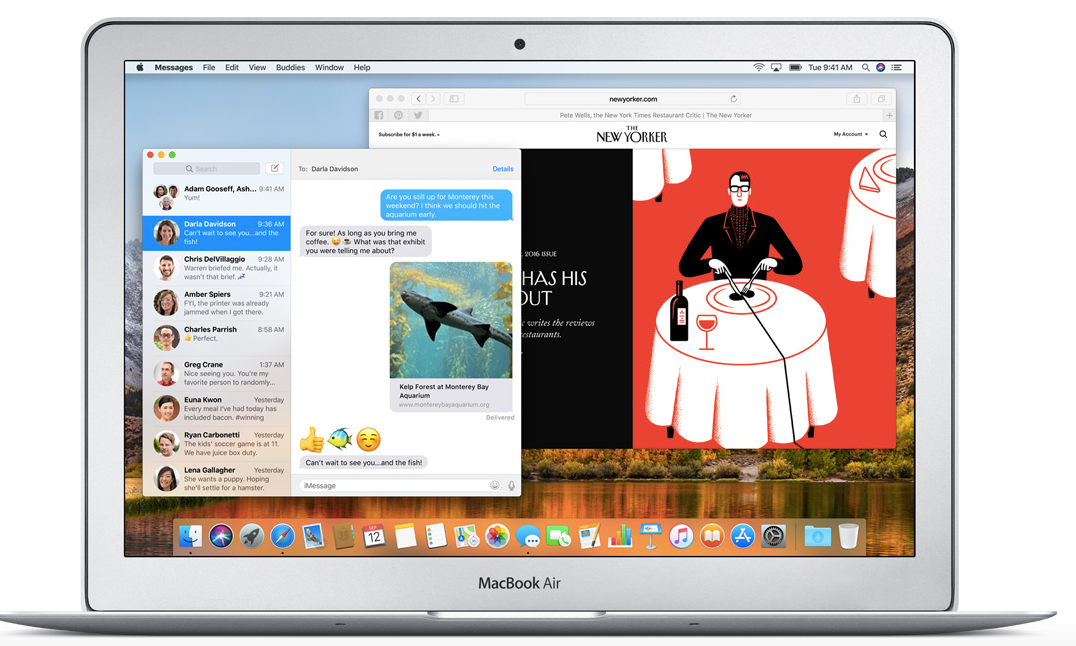Open the emoji picker in iMessage field
The image size is (1076, 646).
(x=494, y=486)
